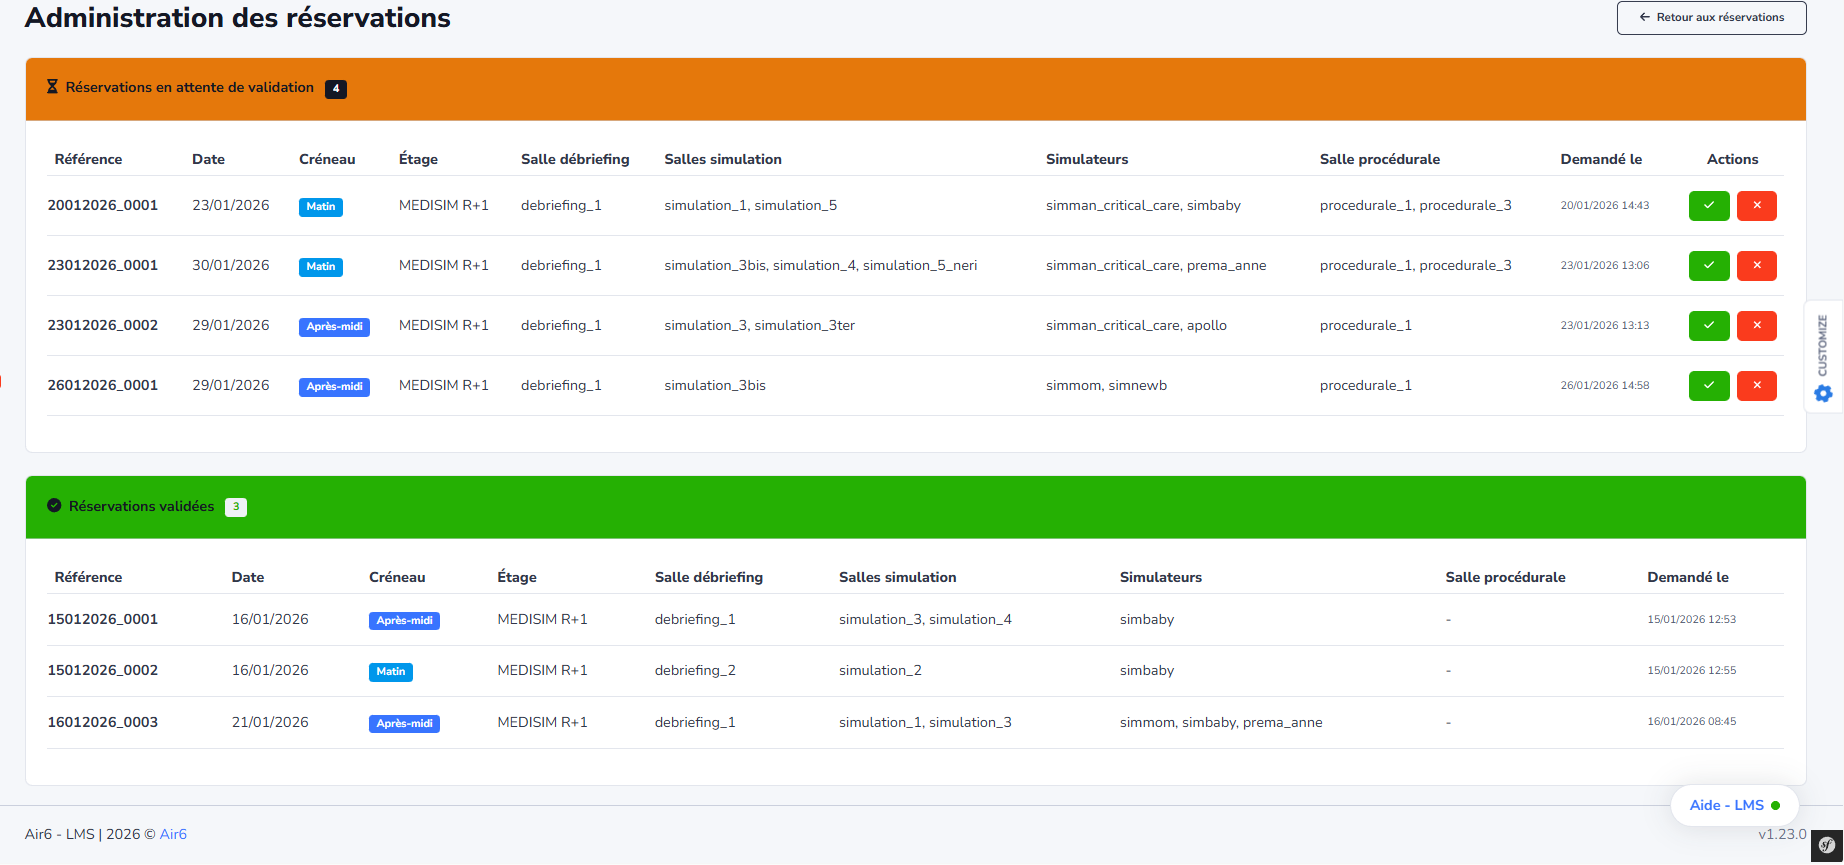Click the Matin badge for reservation 15012026_0002
This screenshot has height=865, width=1844.
[390, 672]
